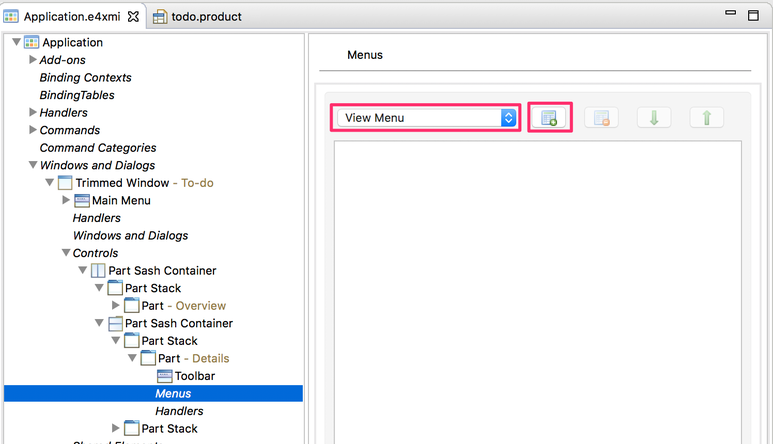Click the add menu button with green plus
The height and width of the screenshot is (444, 773).
click(x=549, y=118)
